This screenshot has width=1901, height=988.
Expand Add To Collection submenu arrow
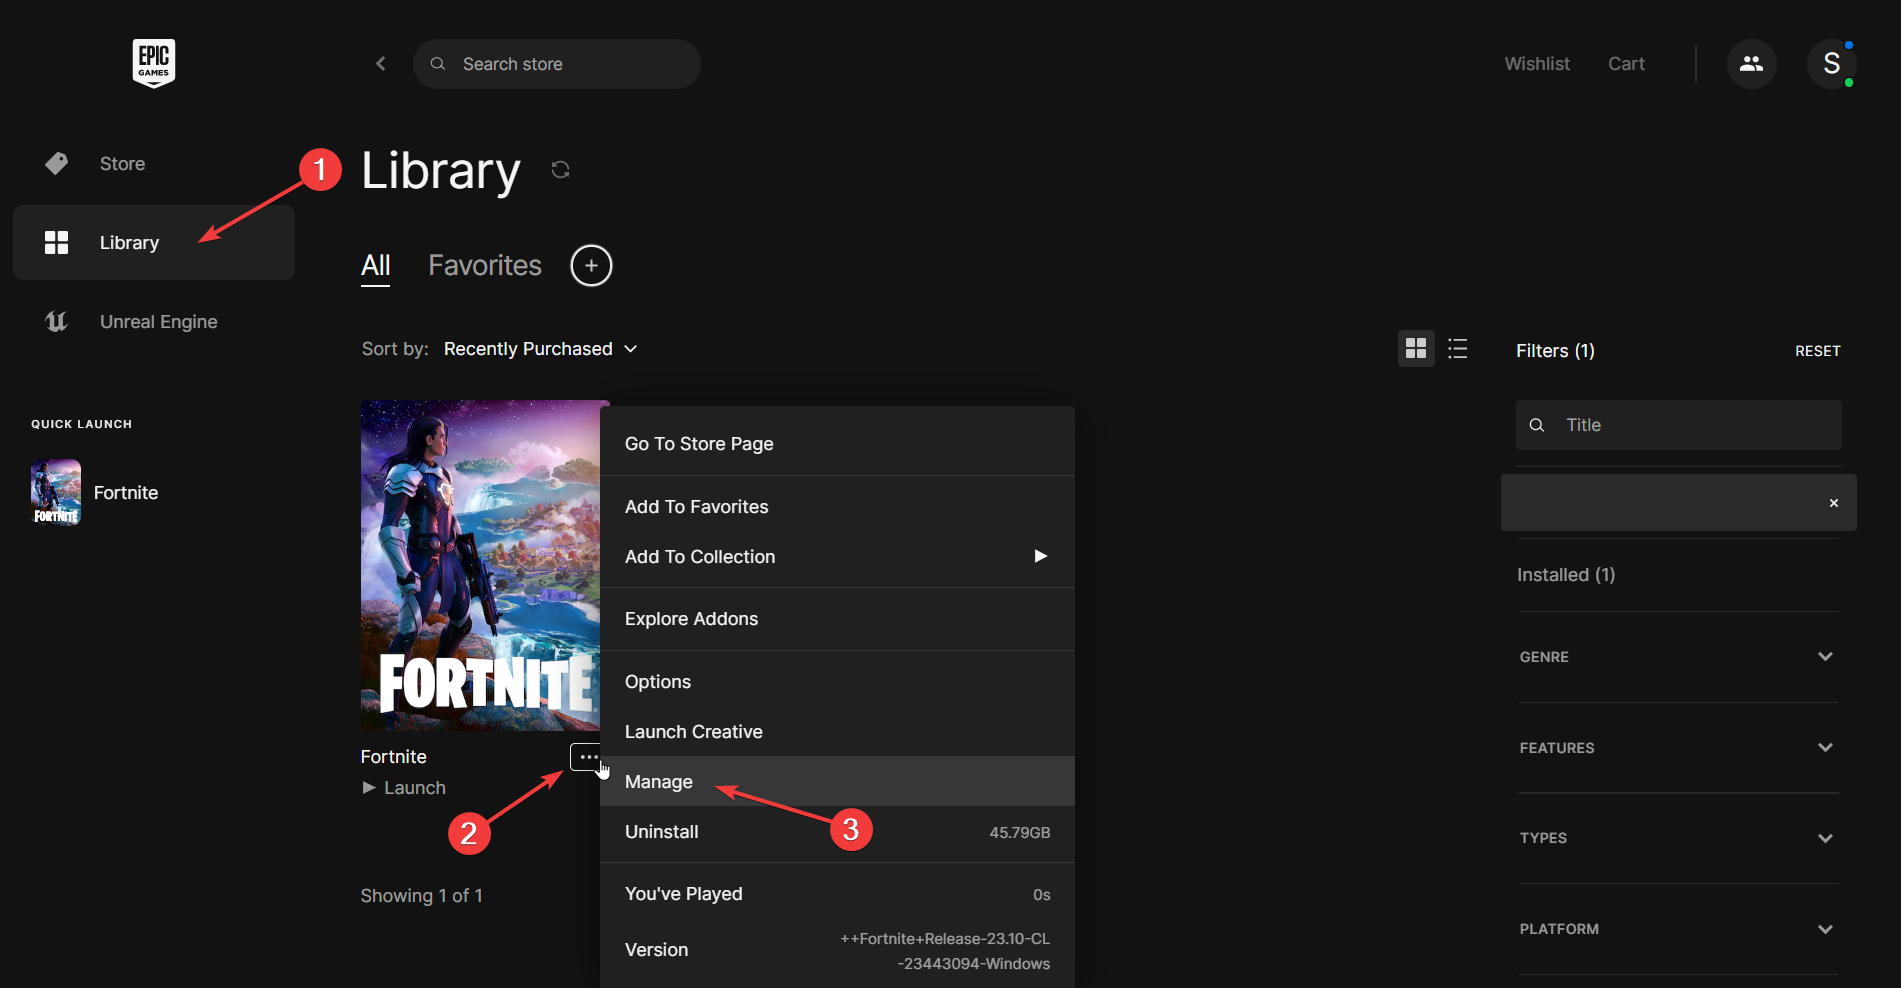coord(1041,556)
